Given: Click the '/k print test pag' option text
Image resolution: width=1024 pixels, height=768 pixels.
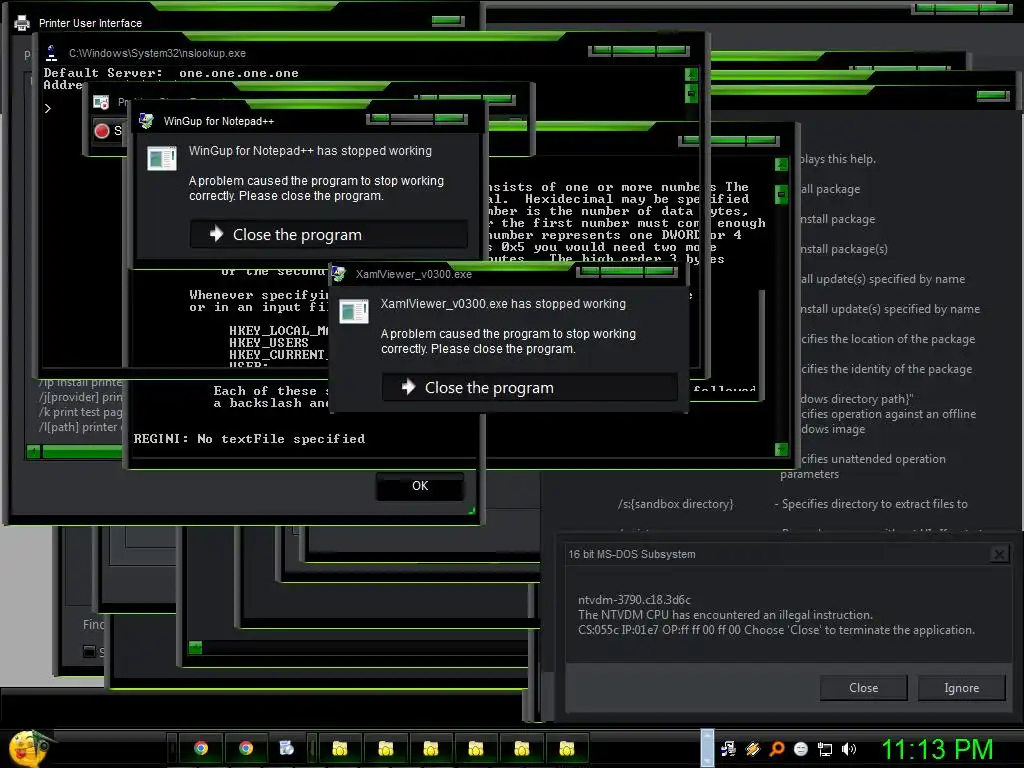Looking at the screenshot, I should tap(80, 412).
